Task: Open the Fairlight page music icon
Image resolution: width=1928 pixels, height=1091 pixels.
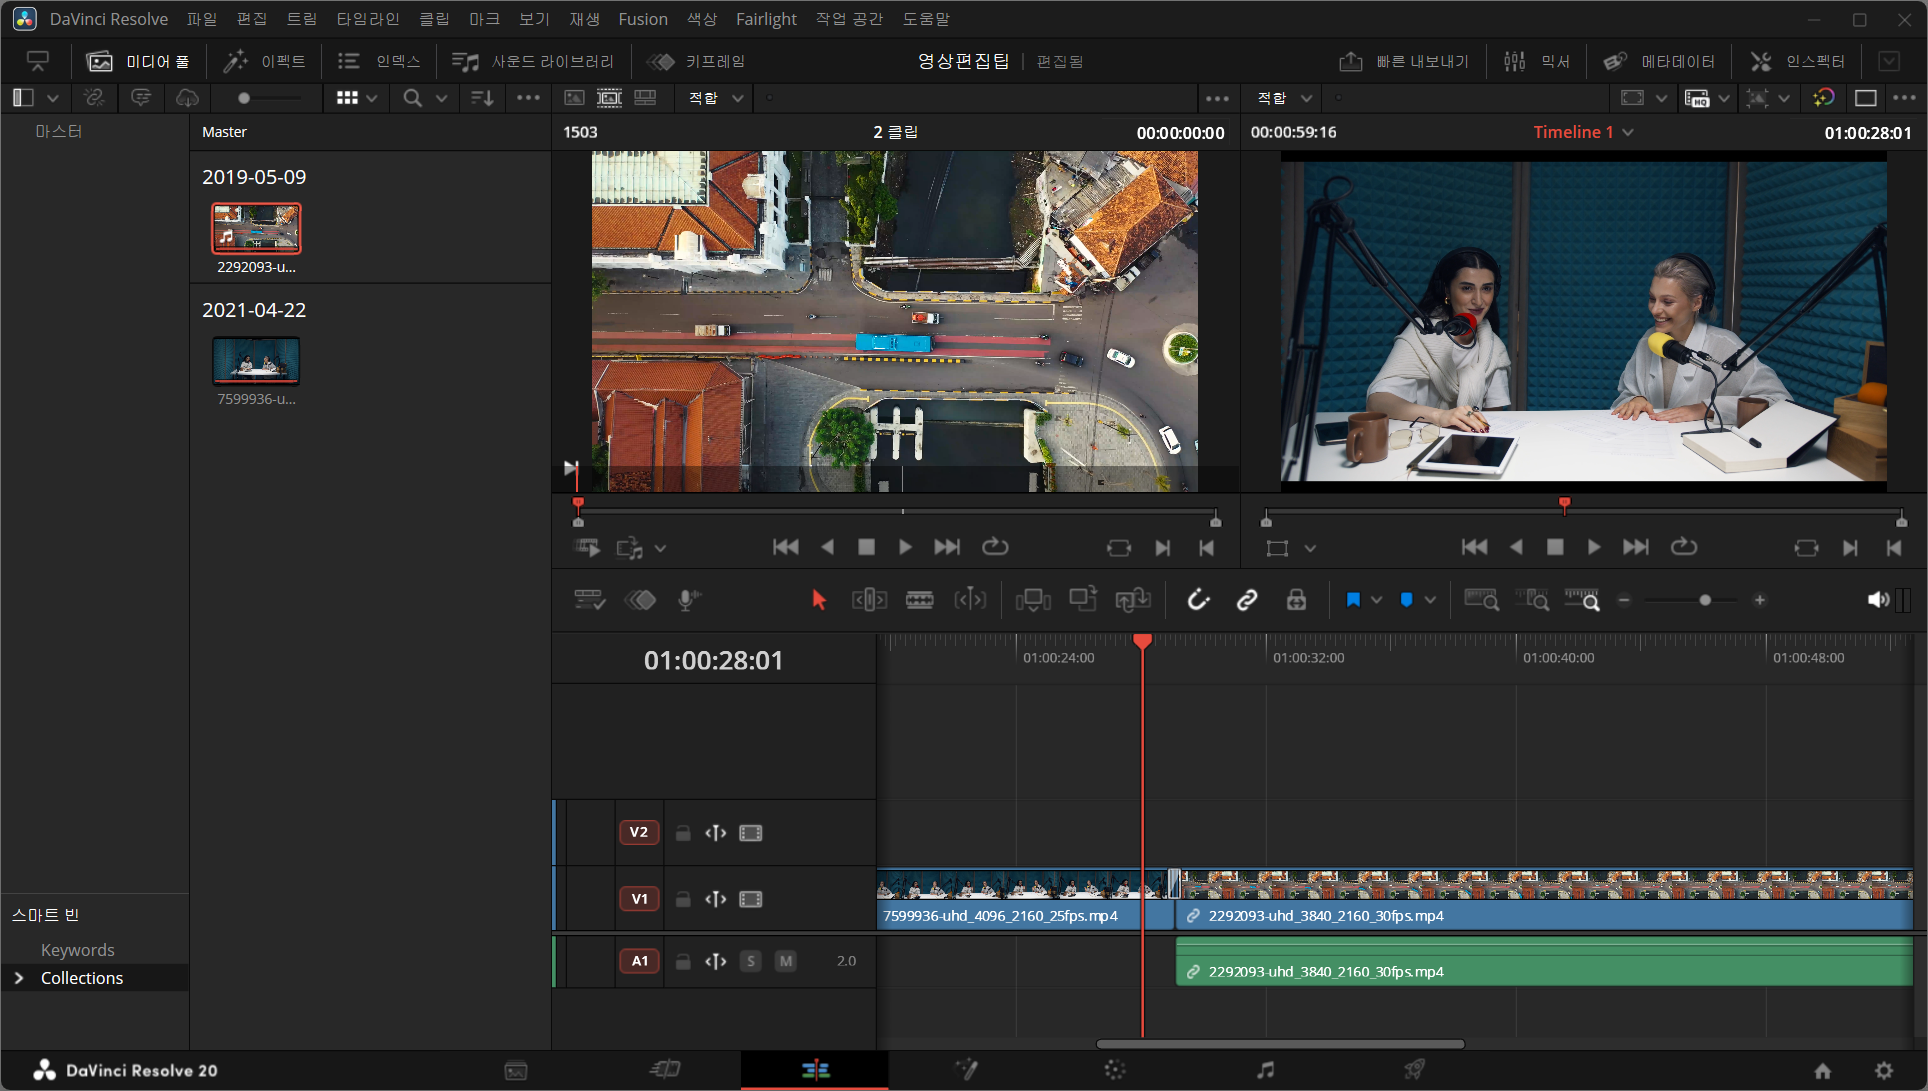Action: pyautogui.click(x=1265, y=1070)
